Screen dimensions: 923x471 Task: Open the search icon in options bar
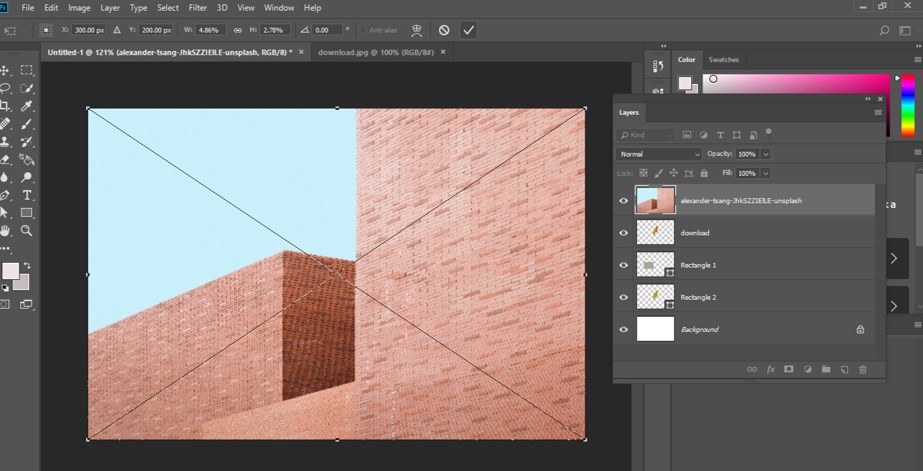click(884, 31)
